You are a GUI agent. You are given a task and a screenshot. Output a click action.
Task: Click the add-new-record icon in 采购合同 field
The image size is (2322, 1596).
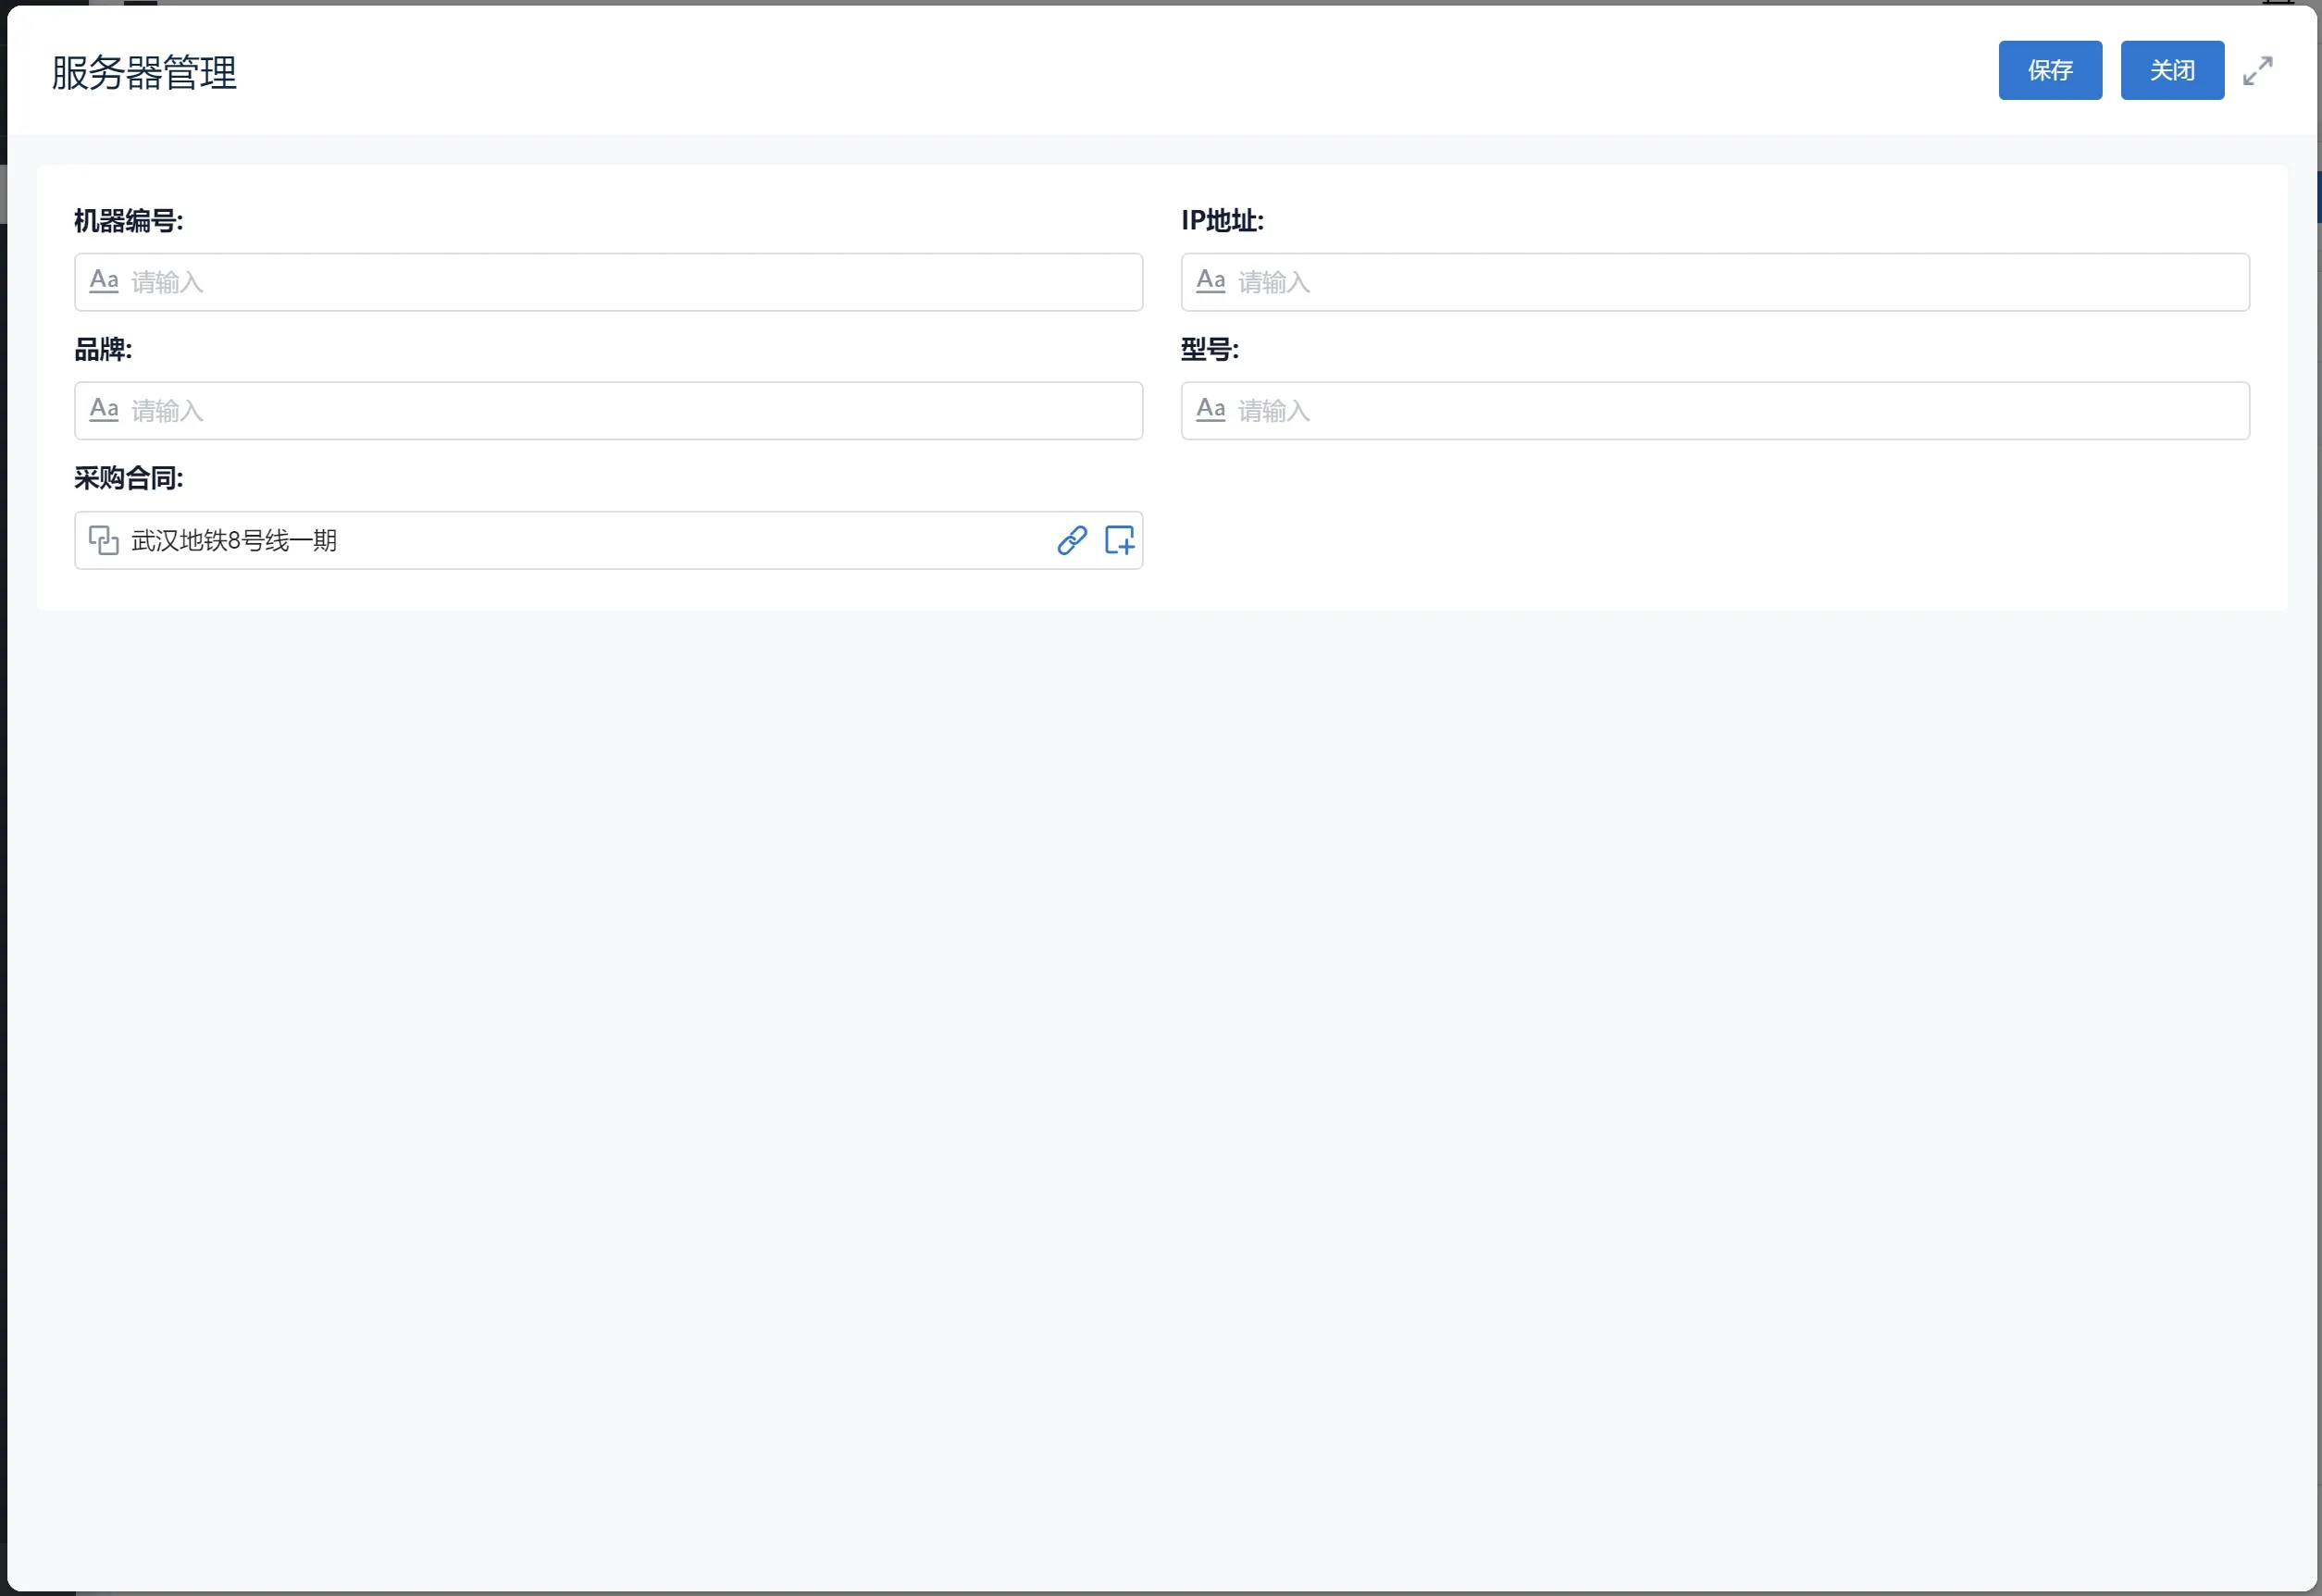tap(1118, 540)
